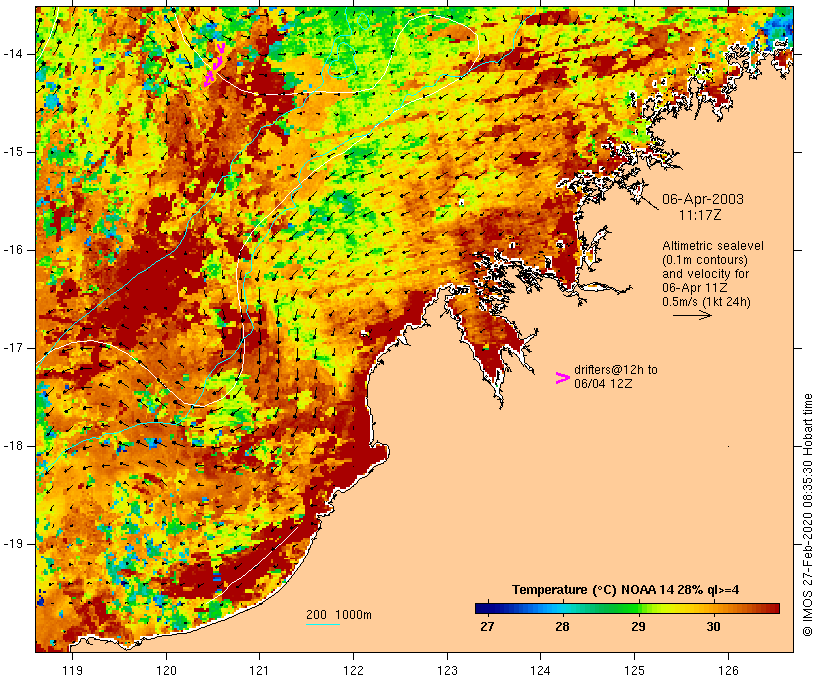Click the "drifters@12h to" legend text
The height and width of the screenshot is (680, 820).
616,370
